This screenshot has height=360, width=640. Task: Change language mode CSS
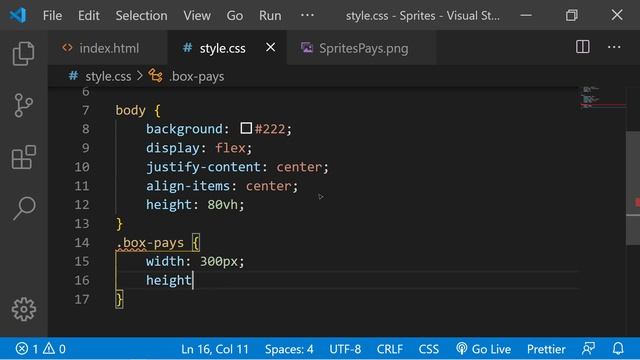[x=429, y=349]
